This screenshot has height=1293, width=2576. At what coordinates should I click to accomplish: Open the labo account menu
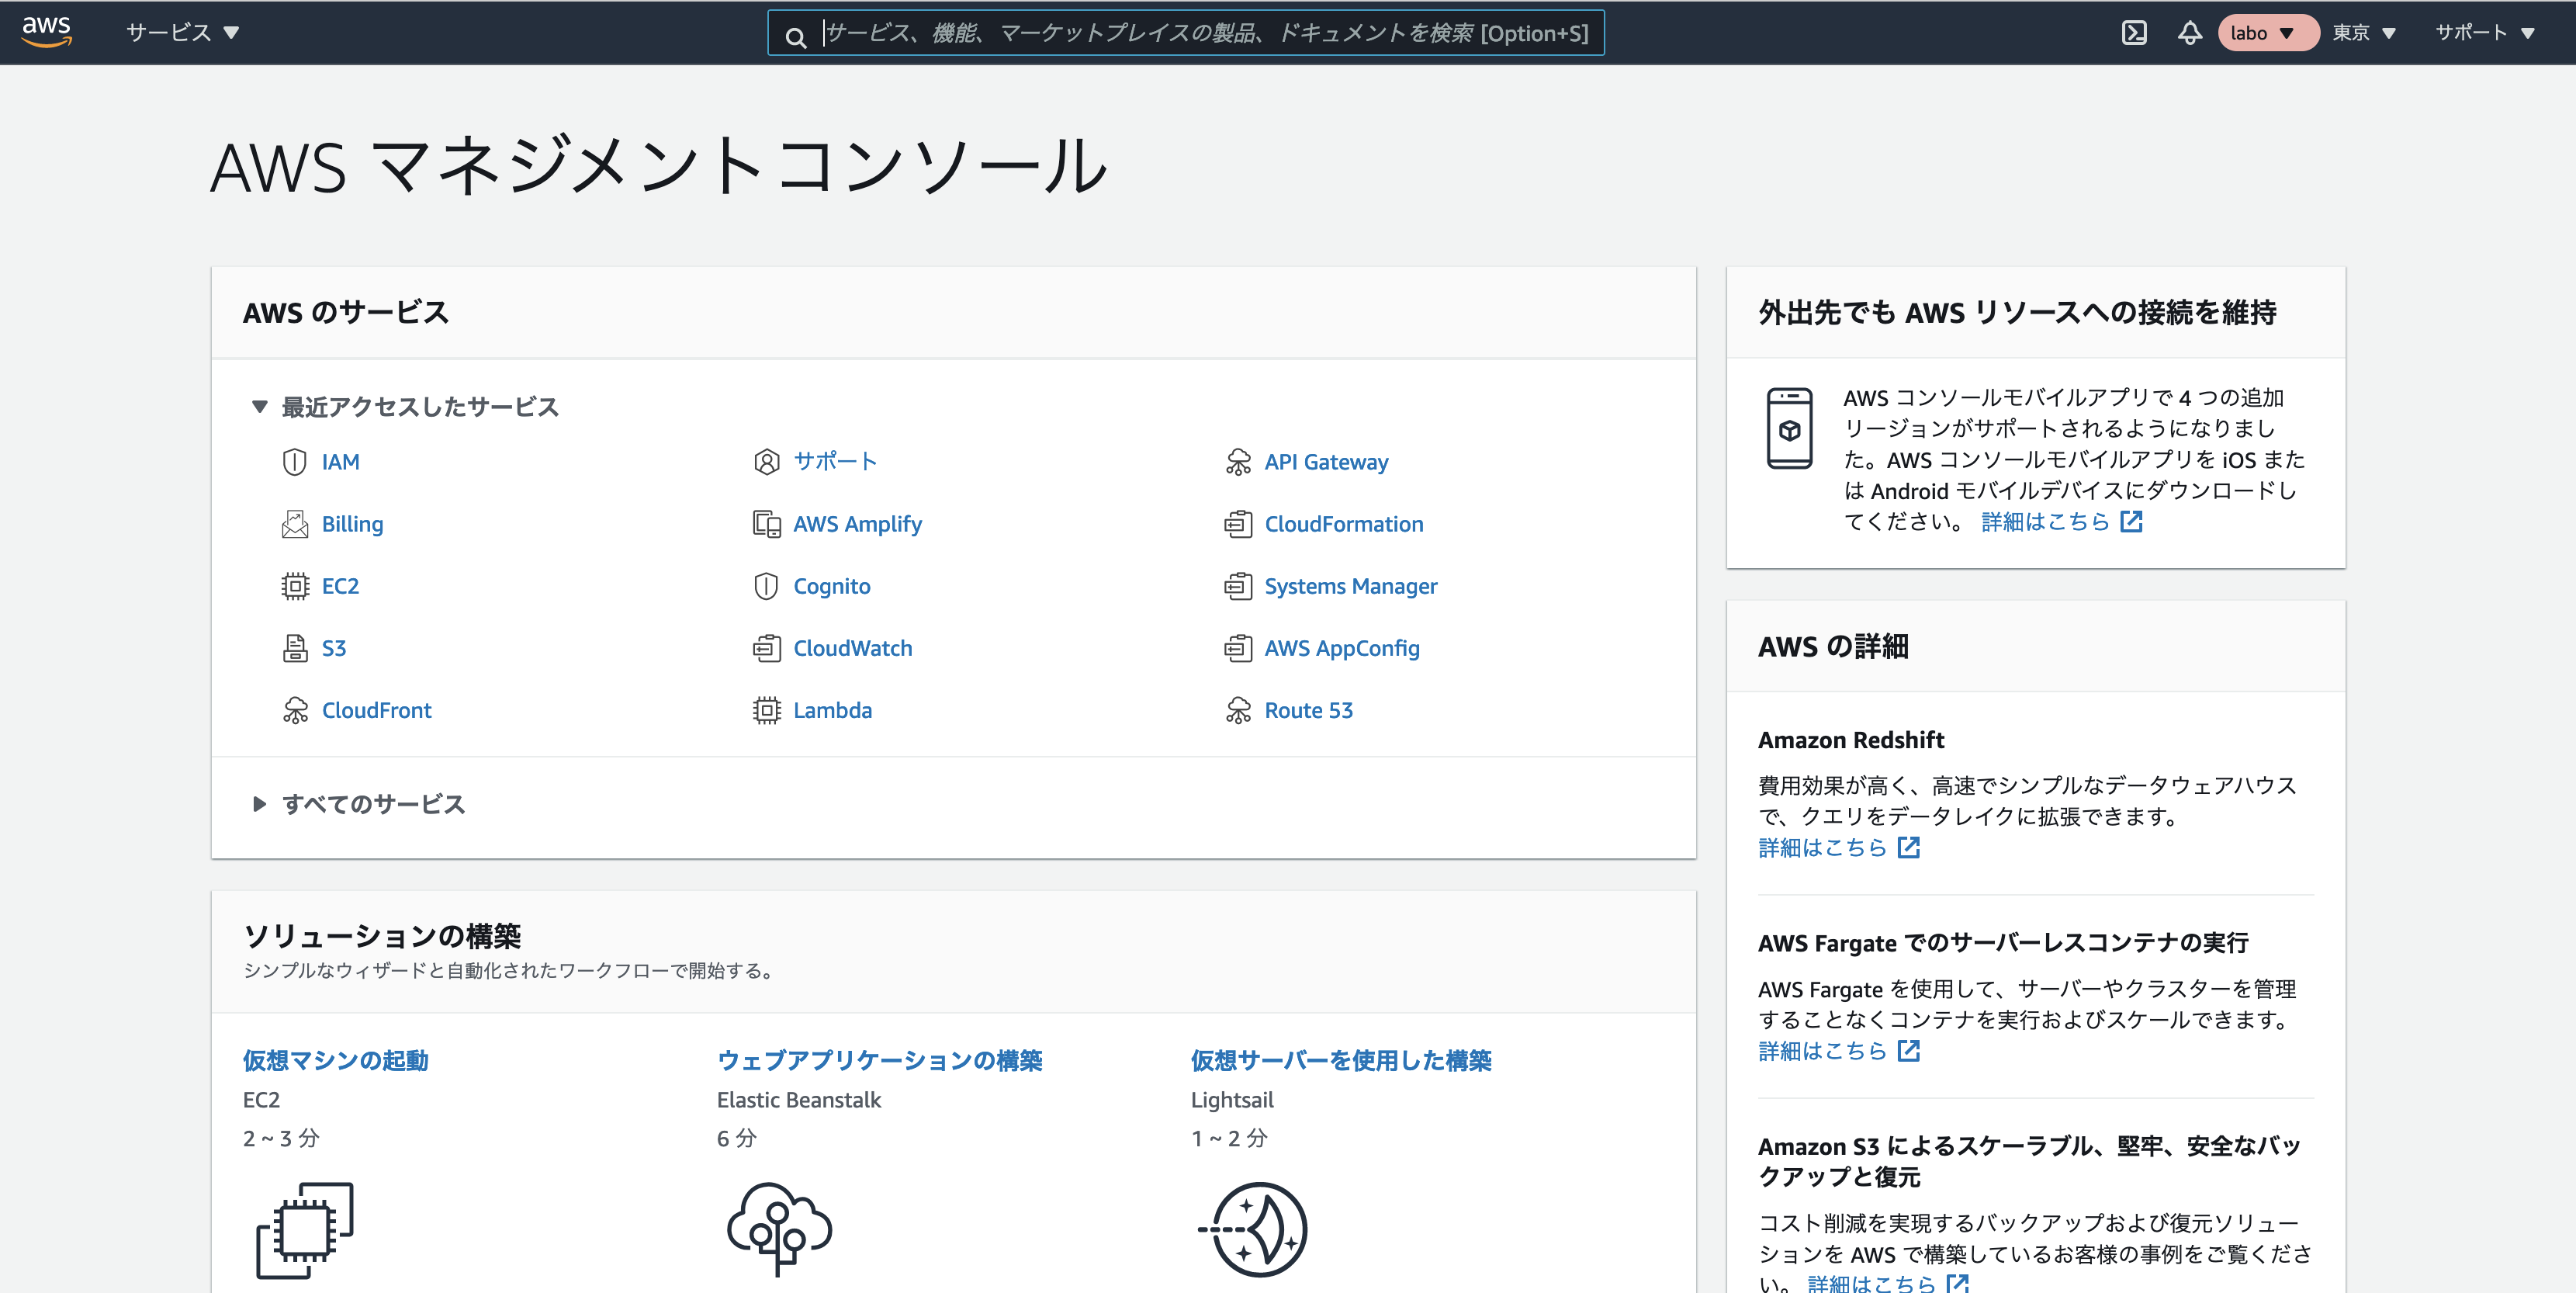[x=2267, y=32]
